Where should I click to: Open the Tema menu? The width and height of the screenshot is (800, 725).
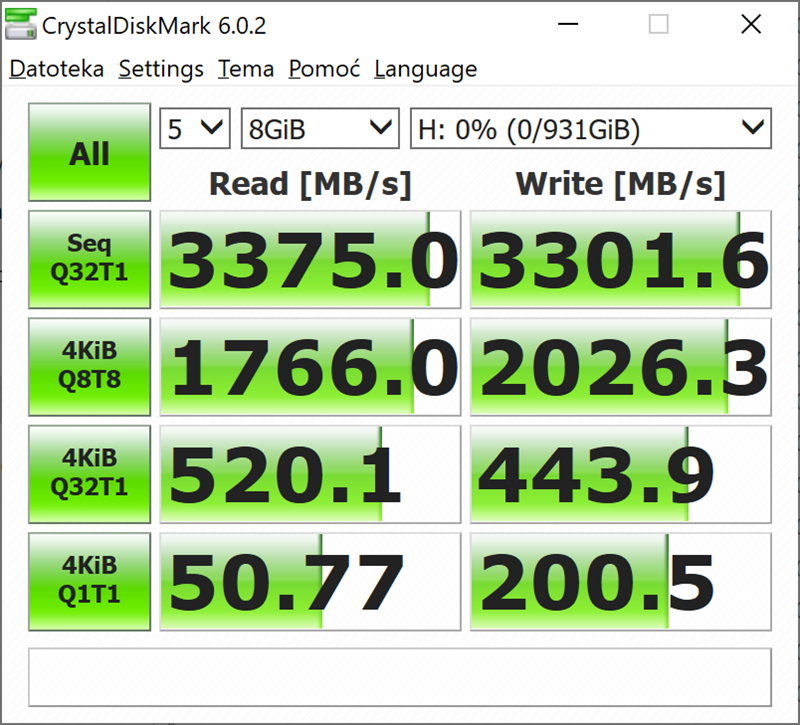click(246, 69)
